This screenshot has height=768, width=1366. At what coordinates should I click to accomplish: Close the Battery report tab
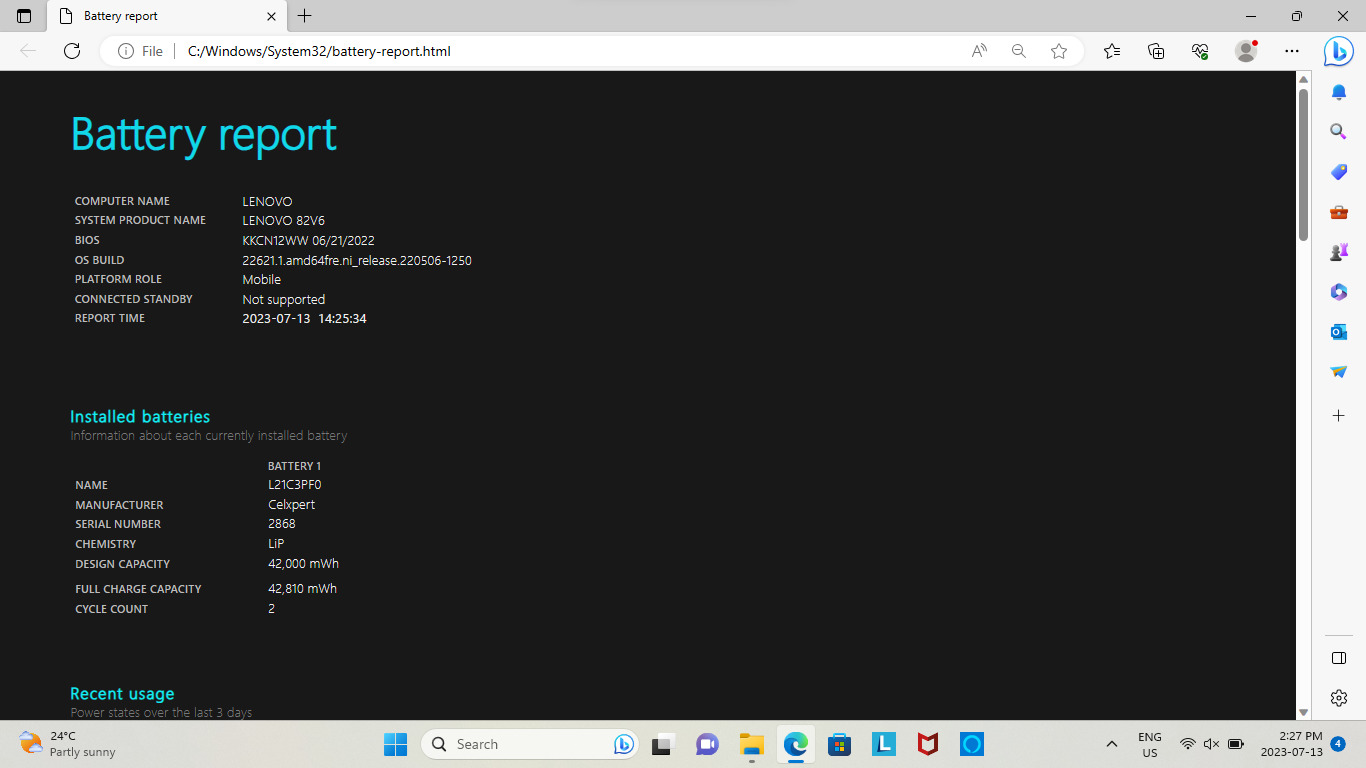coord(271,16)
